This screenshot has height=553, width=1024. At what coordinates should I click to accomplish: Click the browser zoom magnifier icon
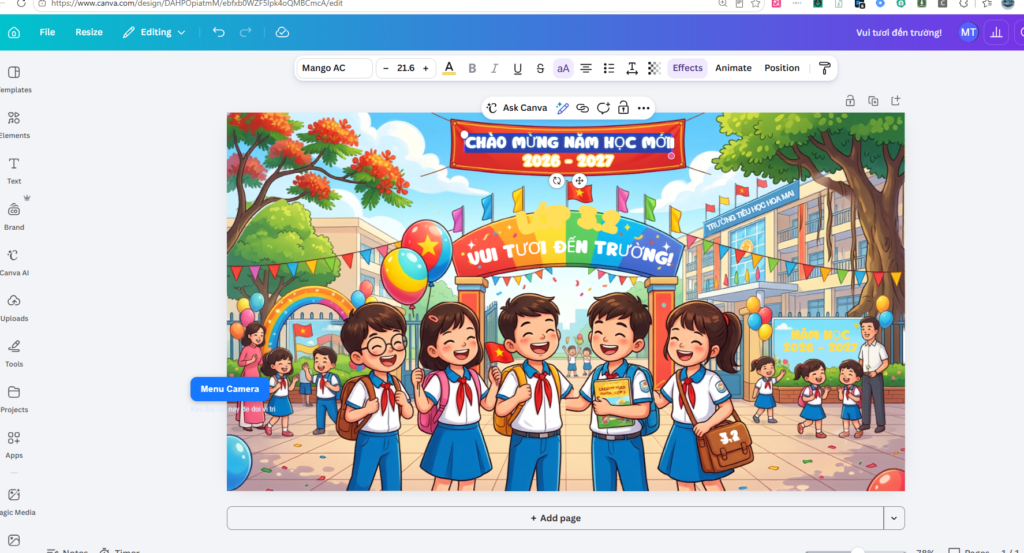722,3
